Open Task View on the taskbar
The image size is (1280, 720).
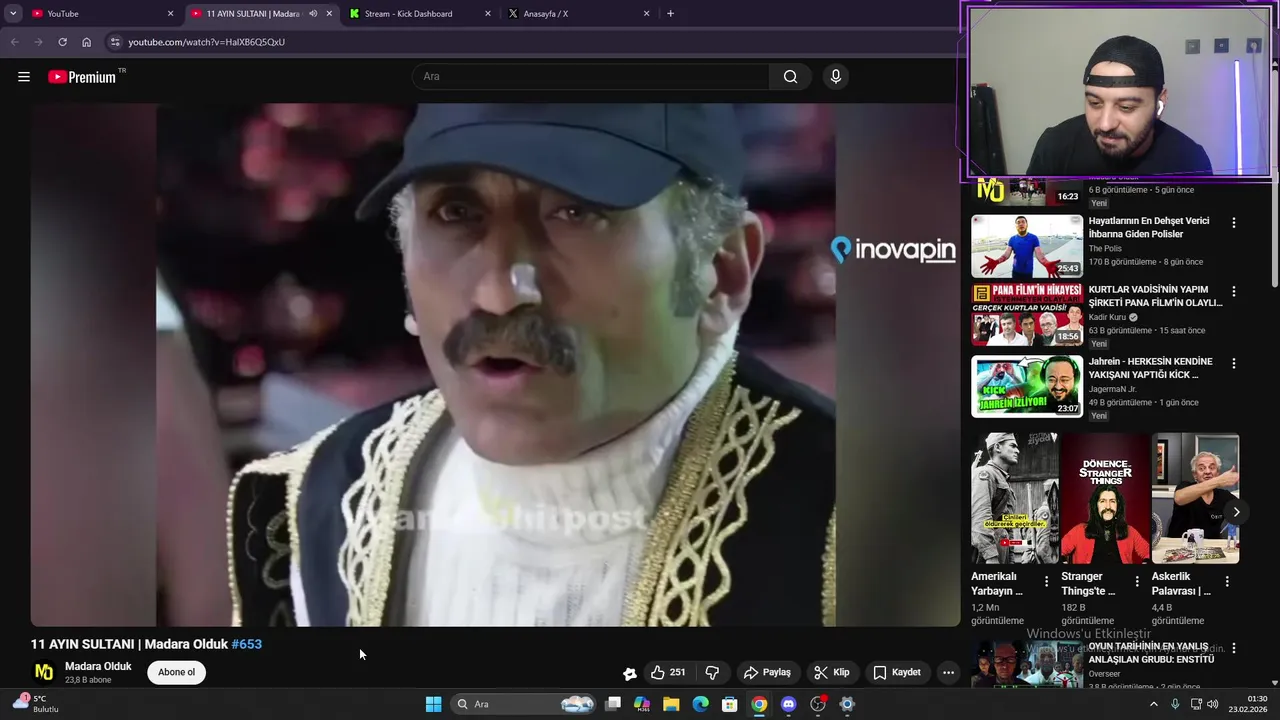613,704
